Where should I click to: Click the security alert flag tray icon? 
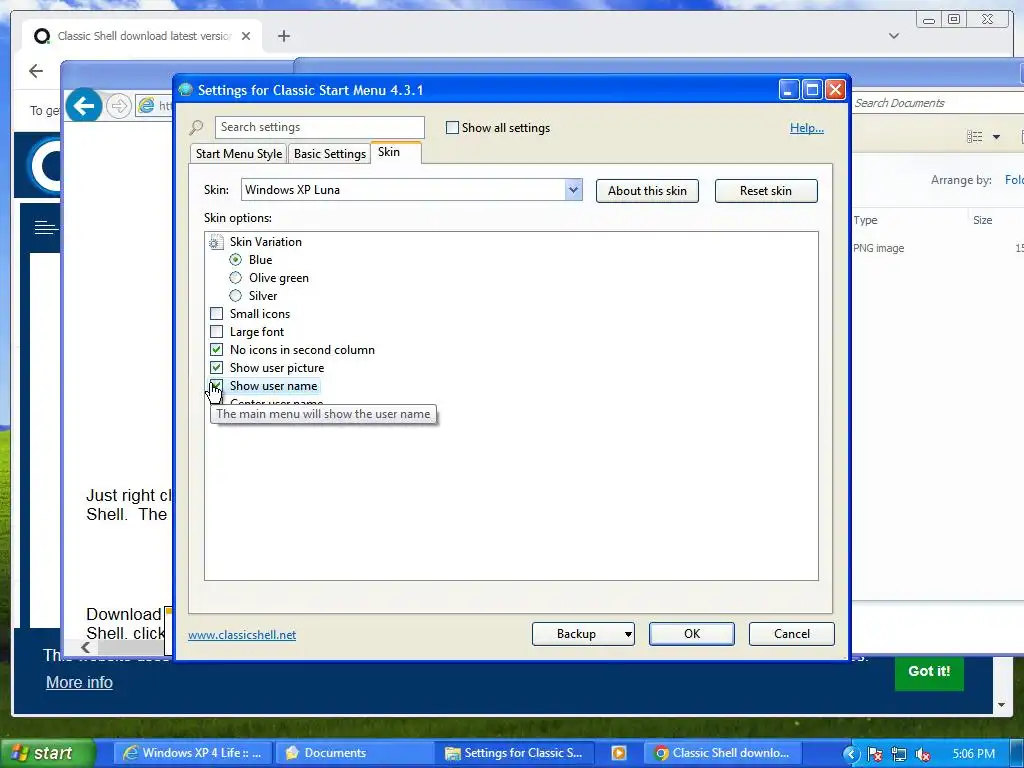point(874,754)
